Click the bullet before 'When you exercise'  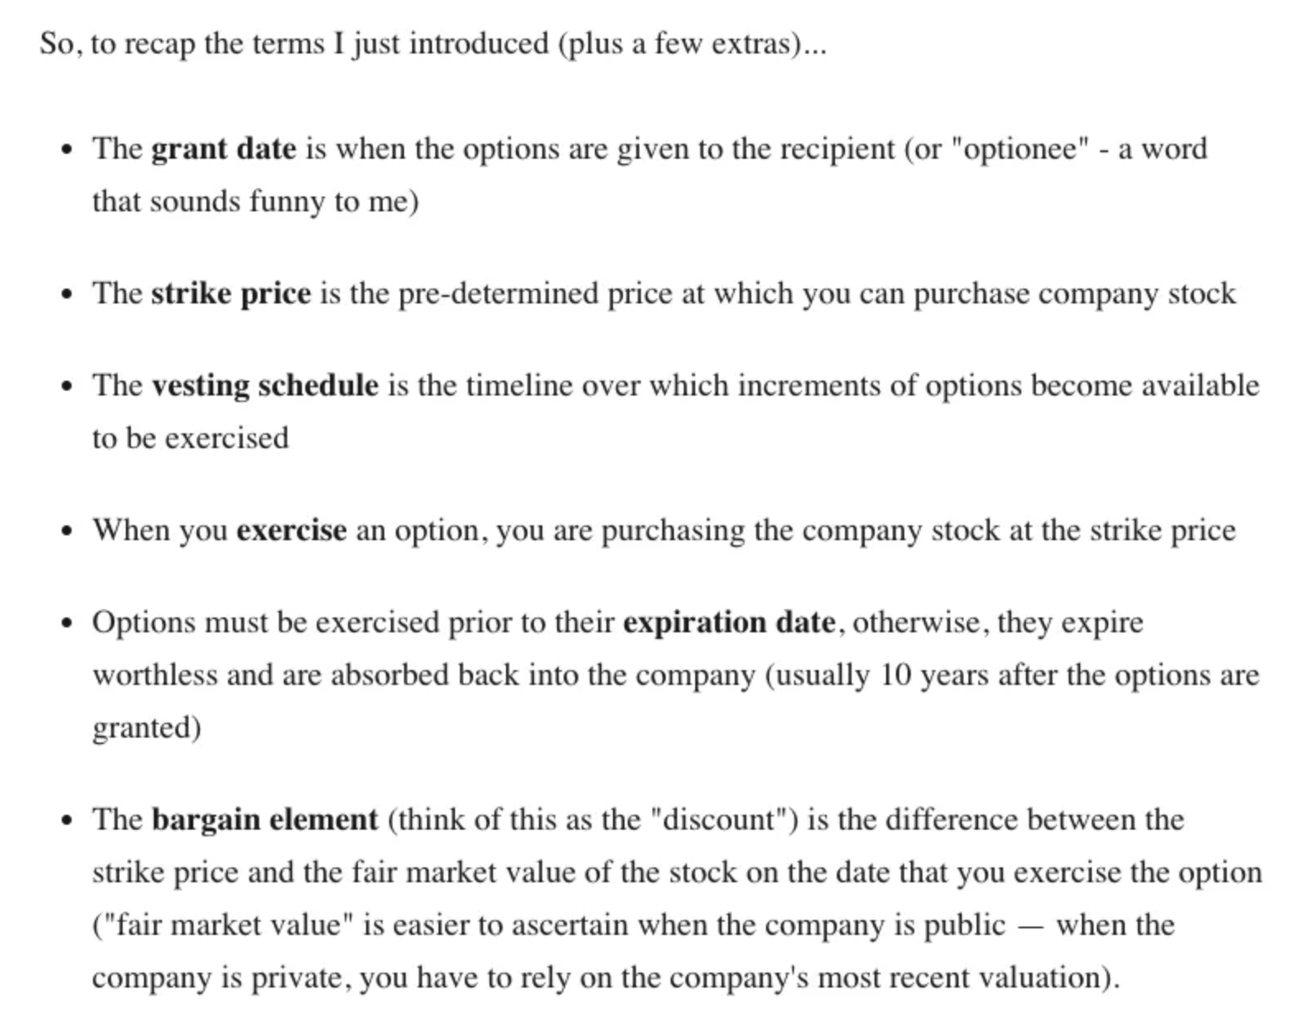[67, 532]
